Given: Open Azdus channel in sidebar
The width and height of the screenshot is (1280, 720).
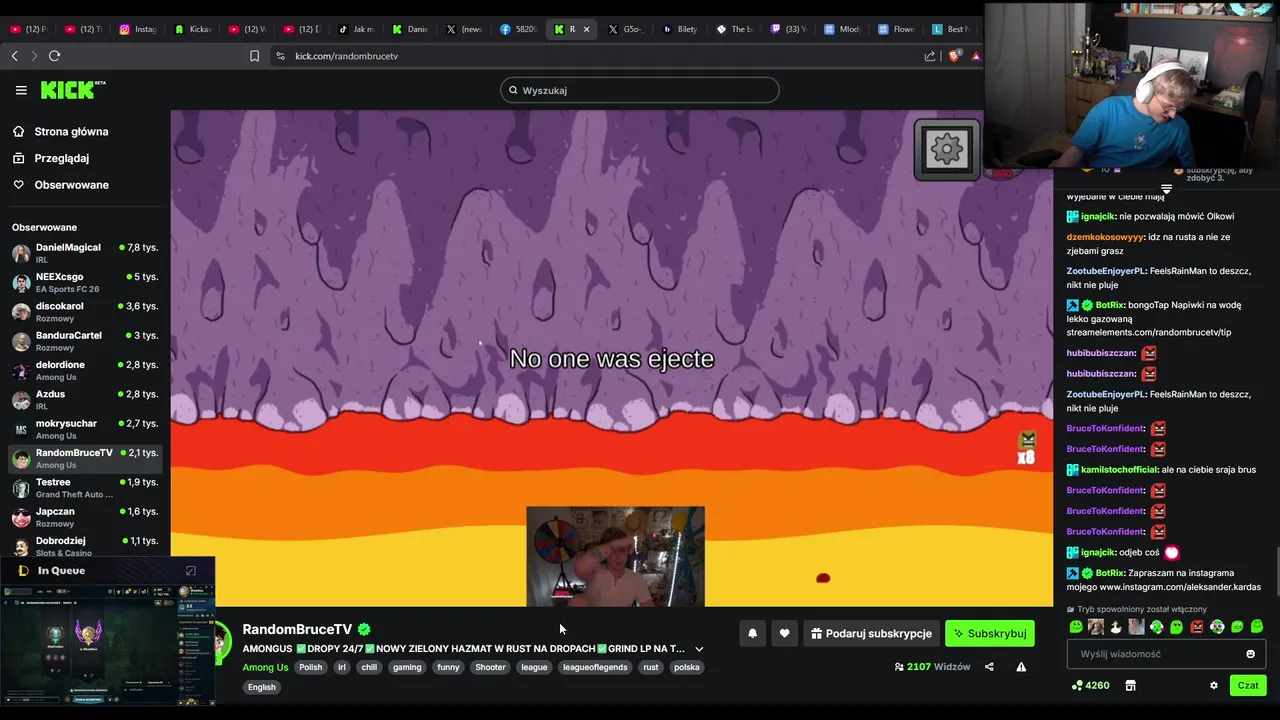Looking at the screenshot, I should [84, 400].
